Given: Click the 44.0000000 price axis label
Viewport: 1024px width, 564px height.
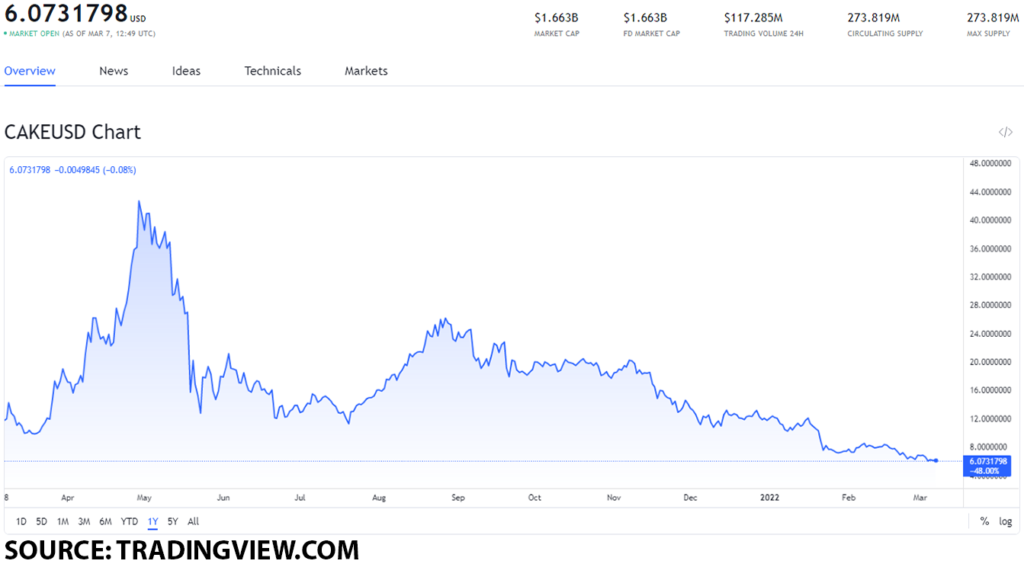Looking at the screenshot, I should point(990,193).
